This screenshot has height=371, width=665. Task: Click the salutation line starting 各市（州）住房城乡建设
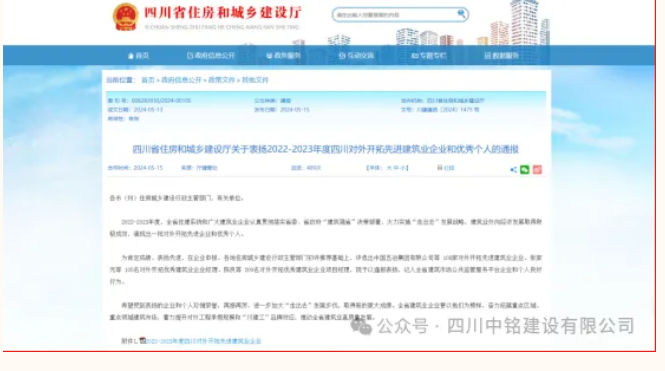tap(176, 198)
